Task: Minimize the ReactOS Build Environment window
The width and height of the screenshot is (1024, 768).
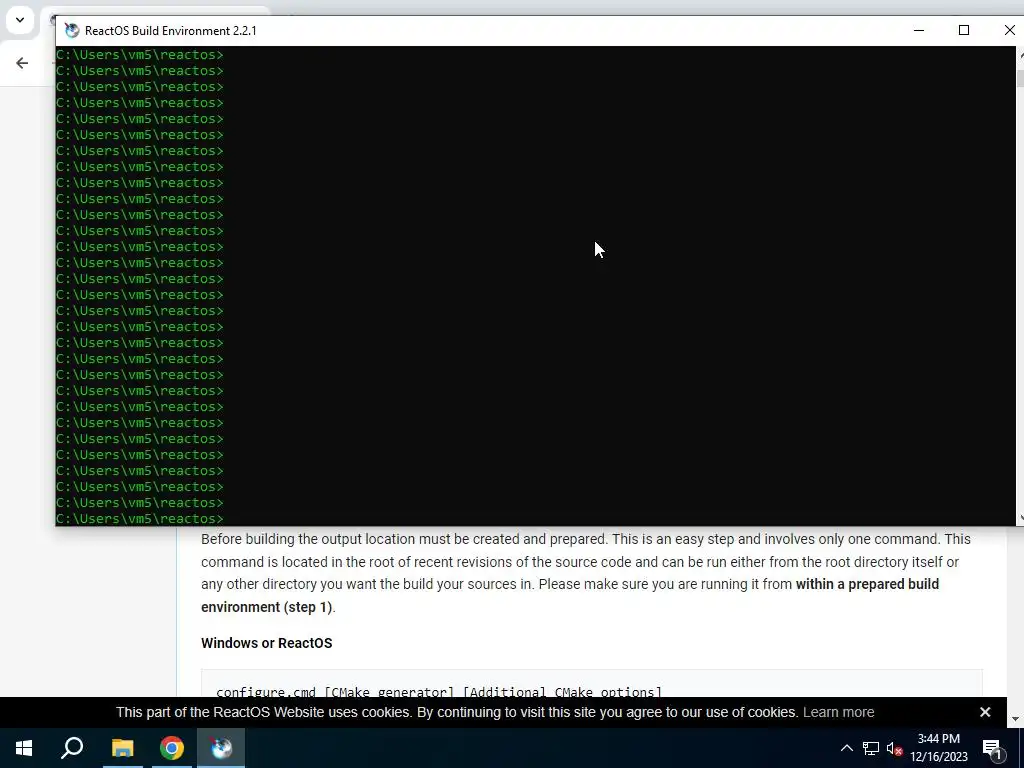Action: [x=918, y=30]
